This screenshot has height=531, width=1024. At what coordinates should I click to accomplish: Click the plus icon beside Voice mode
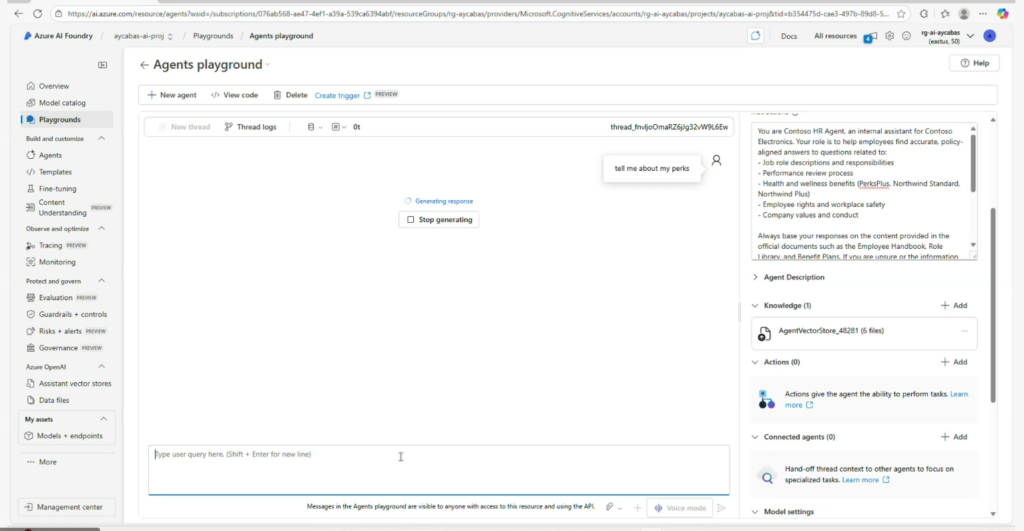coord(637,507)
